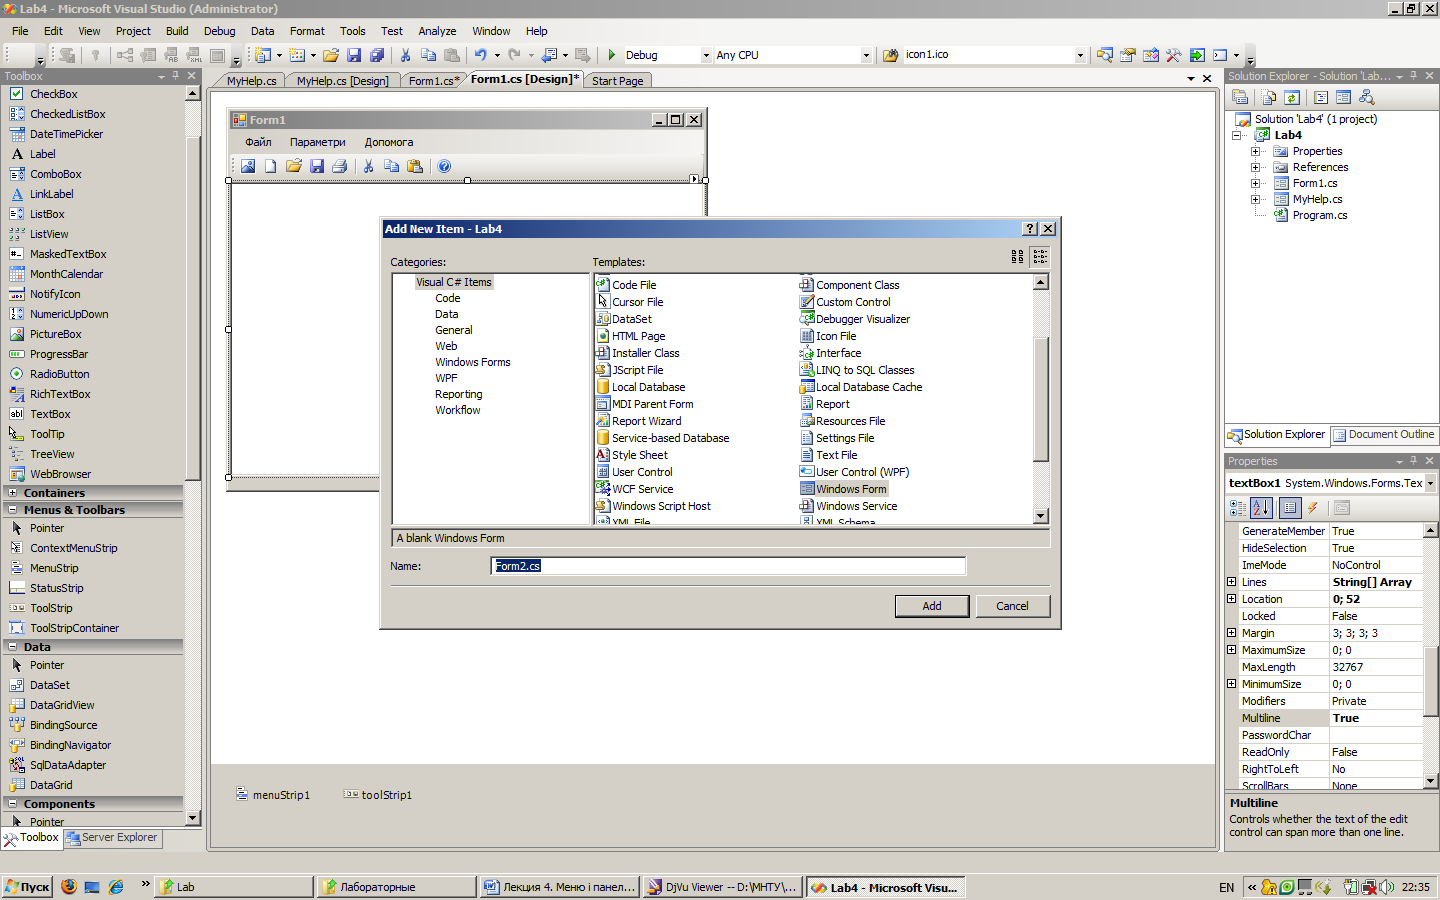Viewport: 1440px width, 900px height.
Task: Open the icon1.ico find combo dropdown
Action: coord(1080,55)
